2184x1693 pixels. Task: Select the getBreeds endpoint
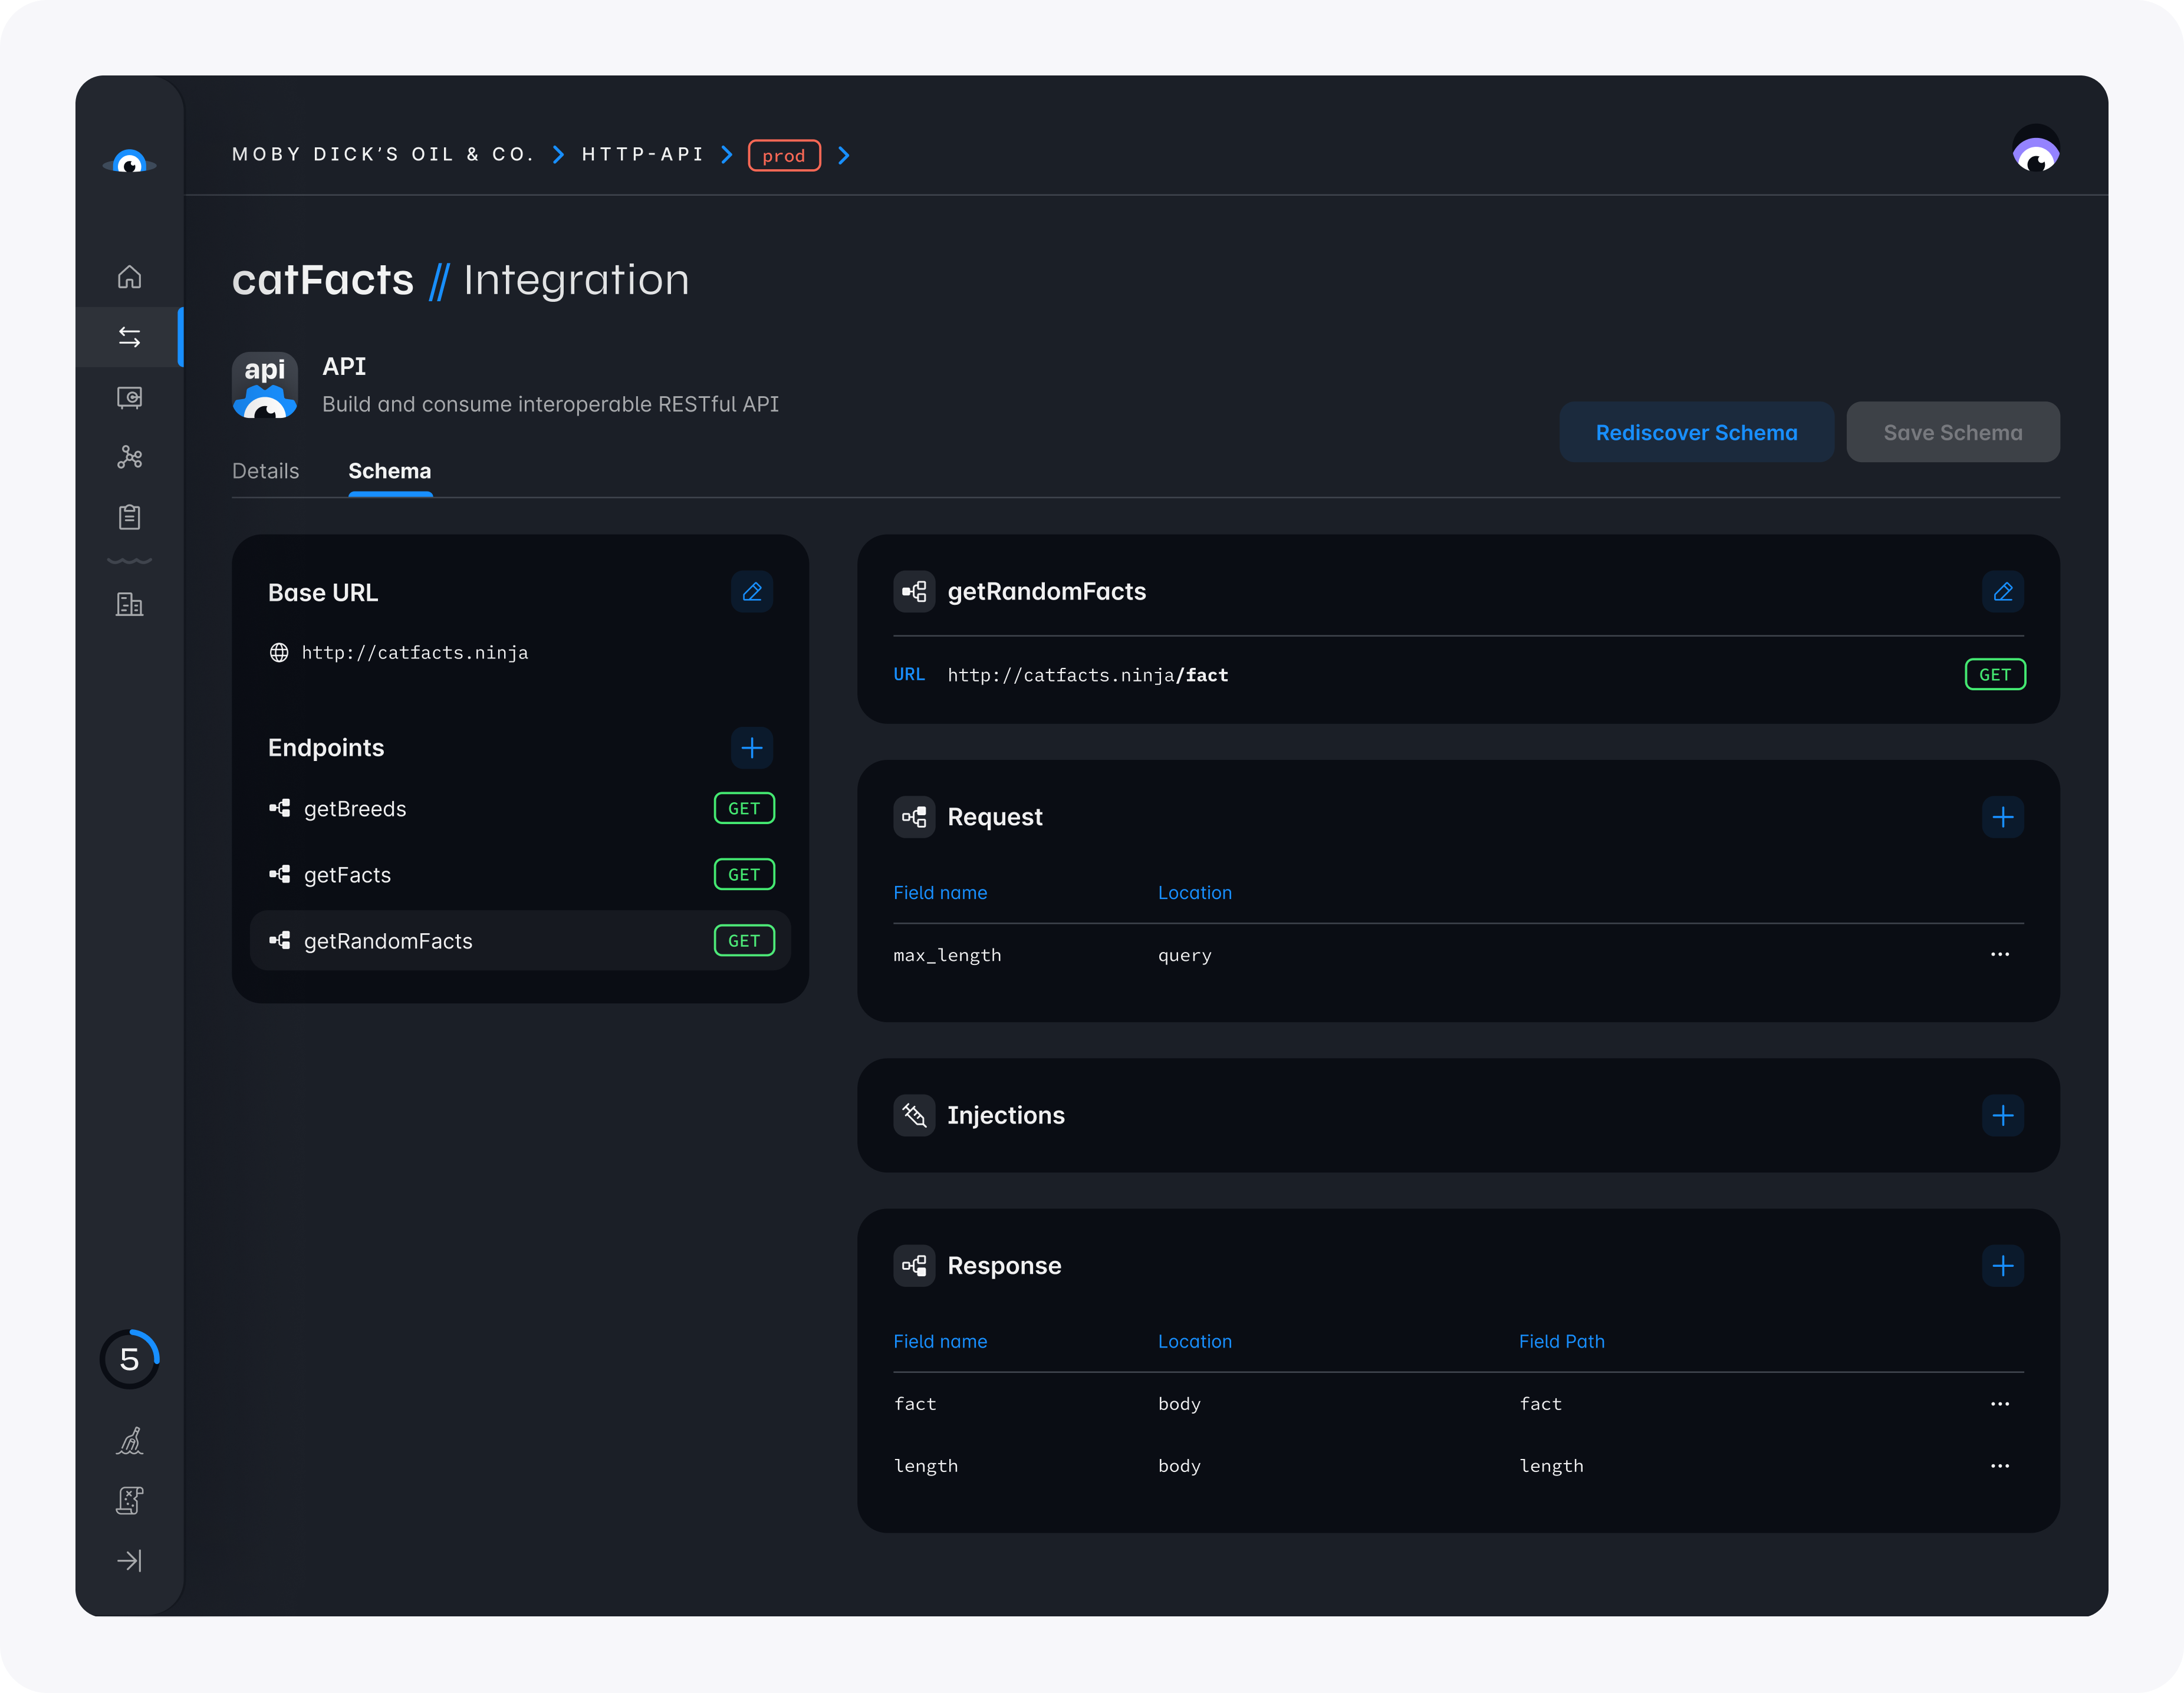[x=520, y=808]
